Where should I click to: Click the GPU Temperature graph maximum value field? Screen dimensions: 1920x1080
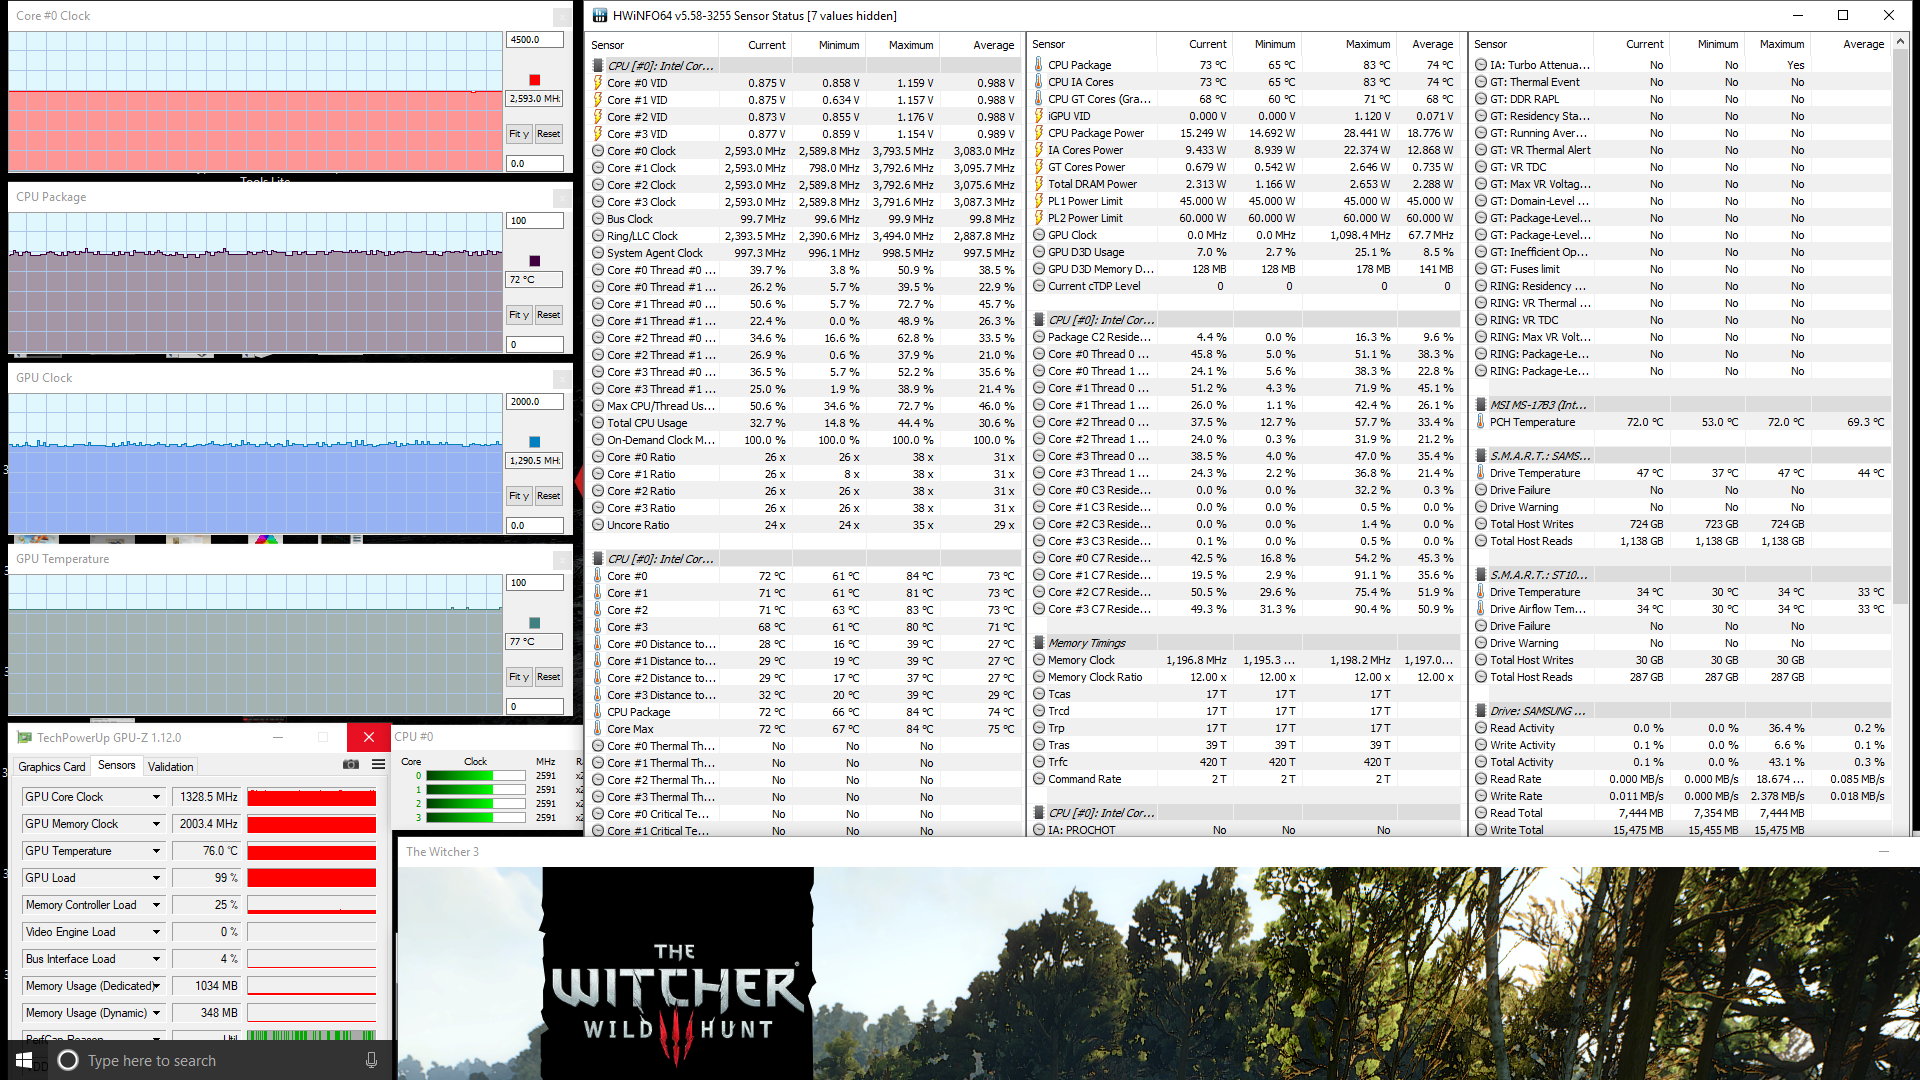point(534,583)
